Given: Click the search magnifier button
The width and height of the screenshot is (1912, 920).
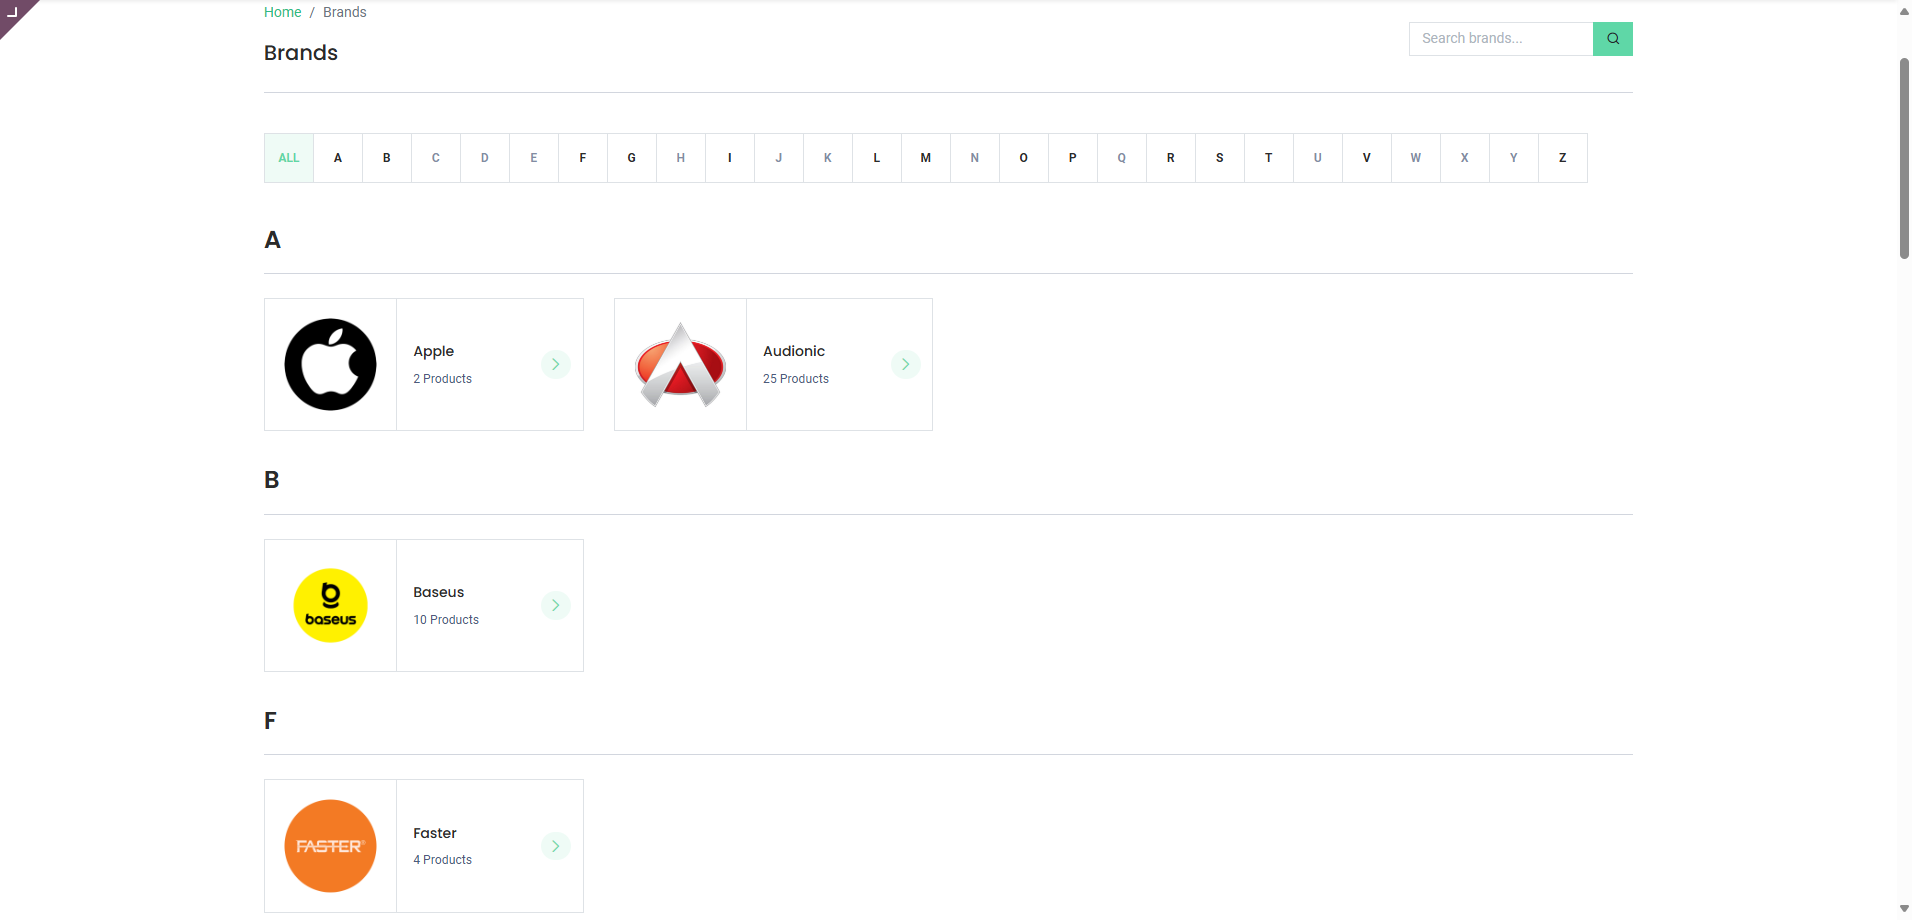Looking at the screenshot, I should (x=1612, y=39).
